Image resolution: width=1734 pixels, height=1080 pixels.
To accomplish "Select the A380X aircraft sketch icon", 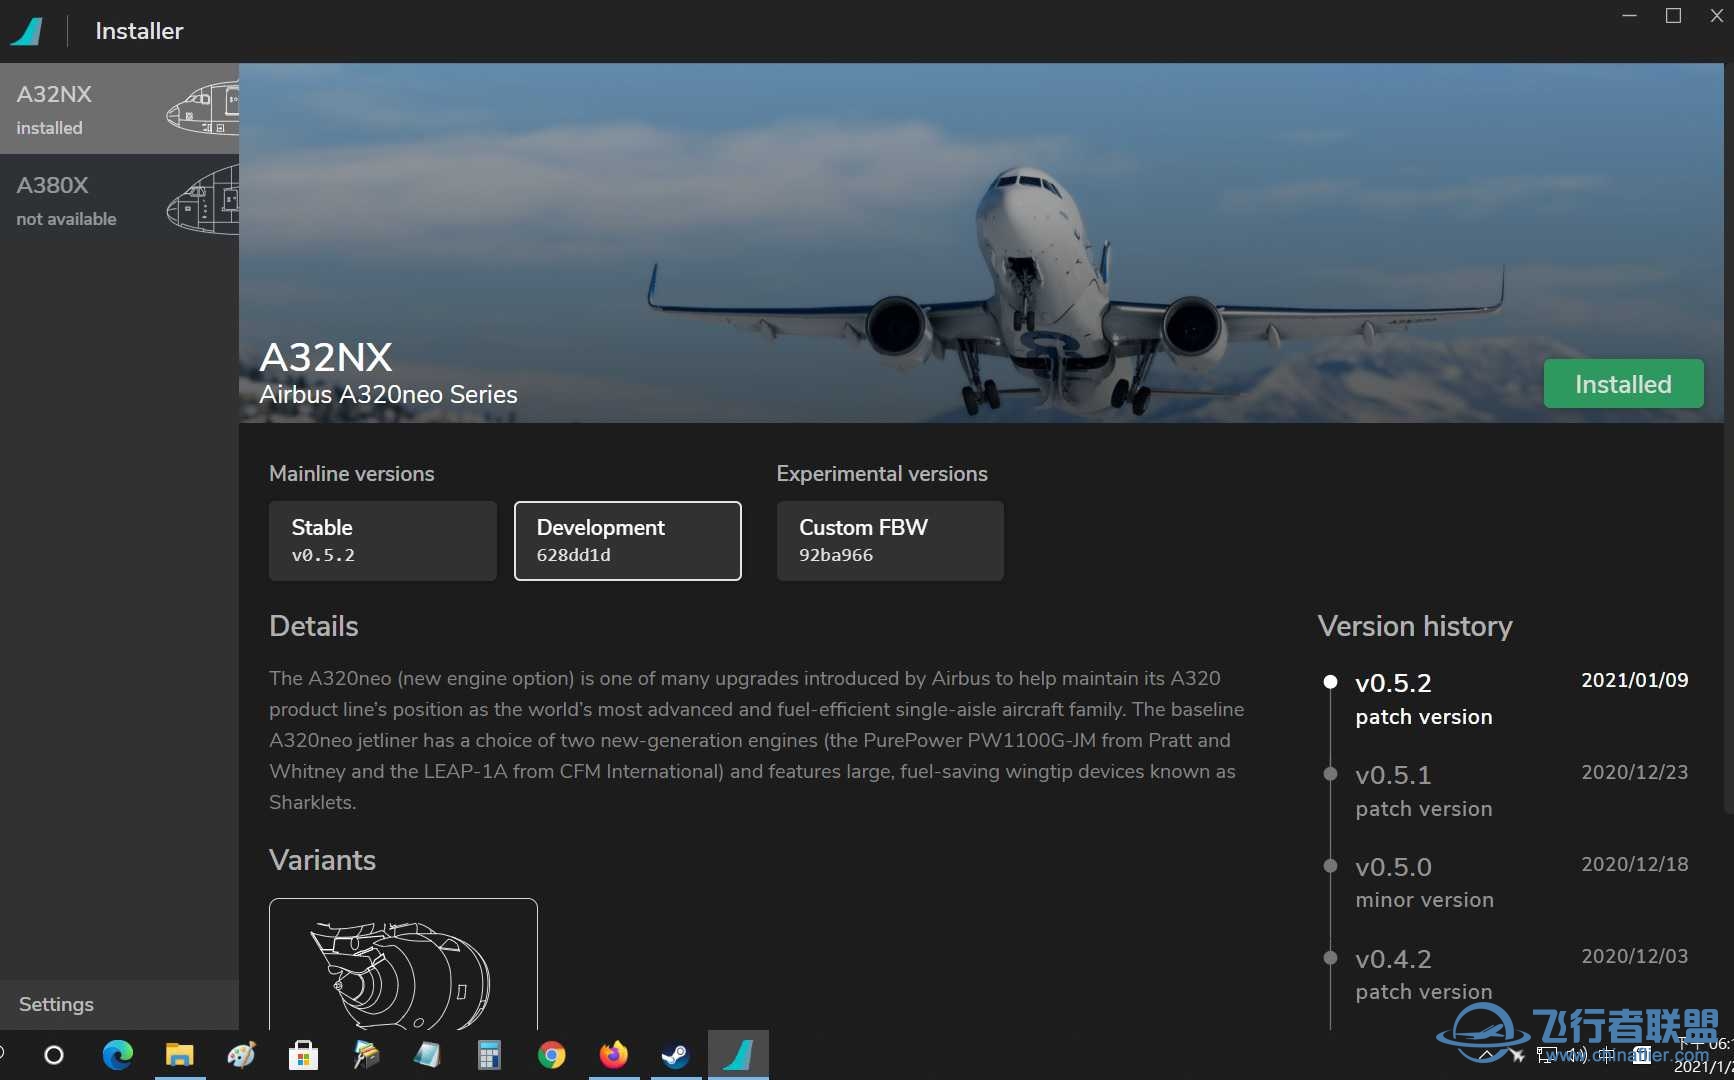I will 205,199.
